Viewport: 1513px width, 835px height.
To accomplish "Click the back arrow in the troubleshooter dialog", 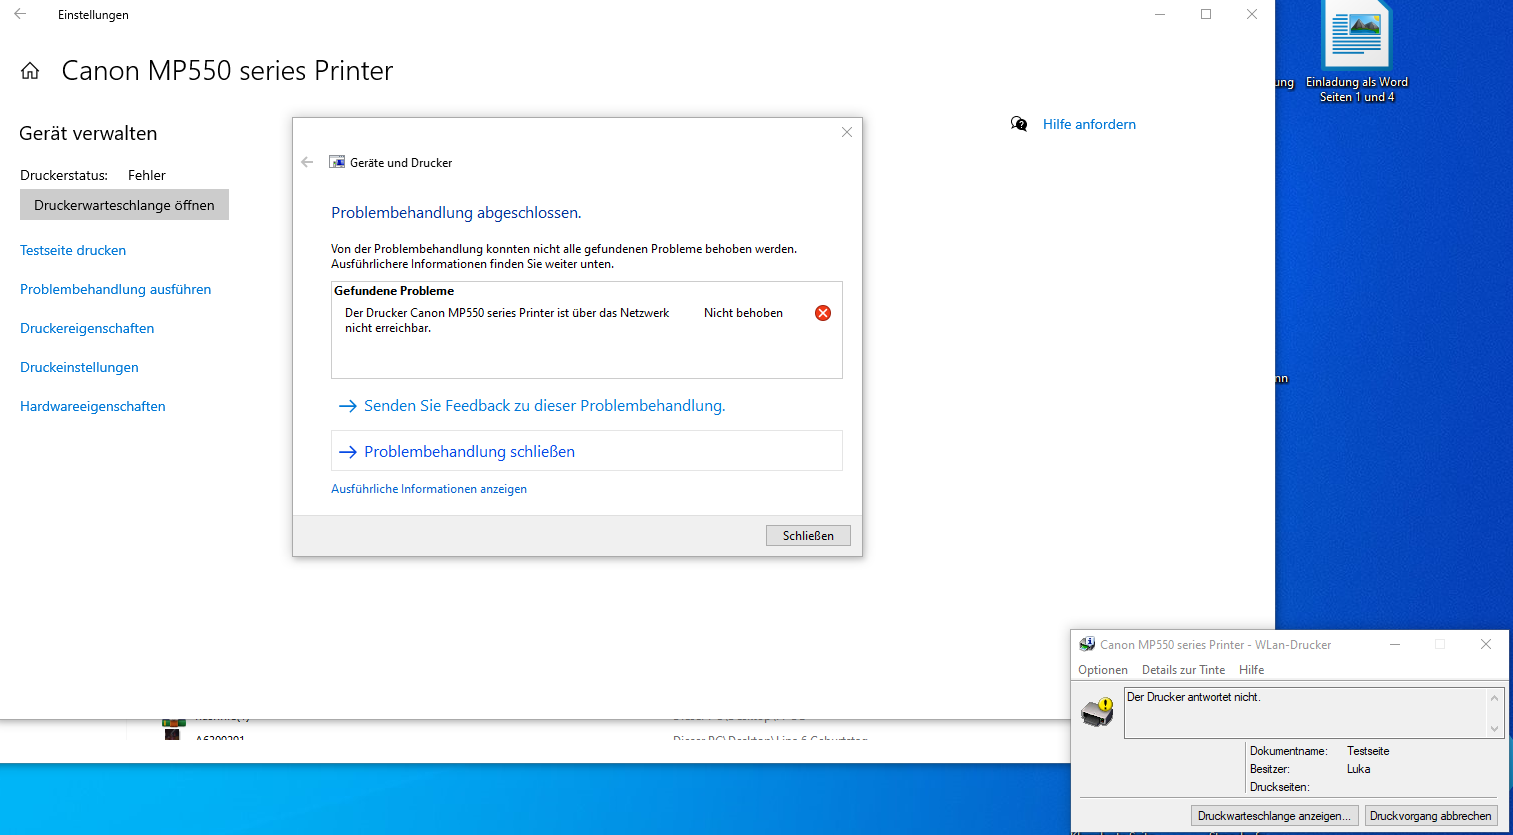I will (x=307, y=161).
